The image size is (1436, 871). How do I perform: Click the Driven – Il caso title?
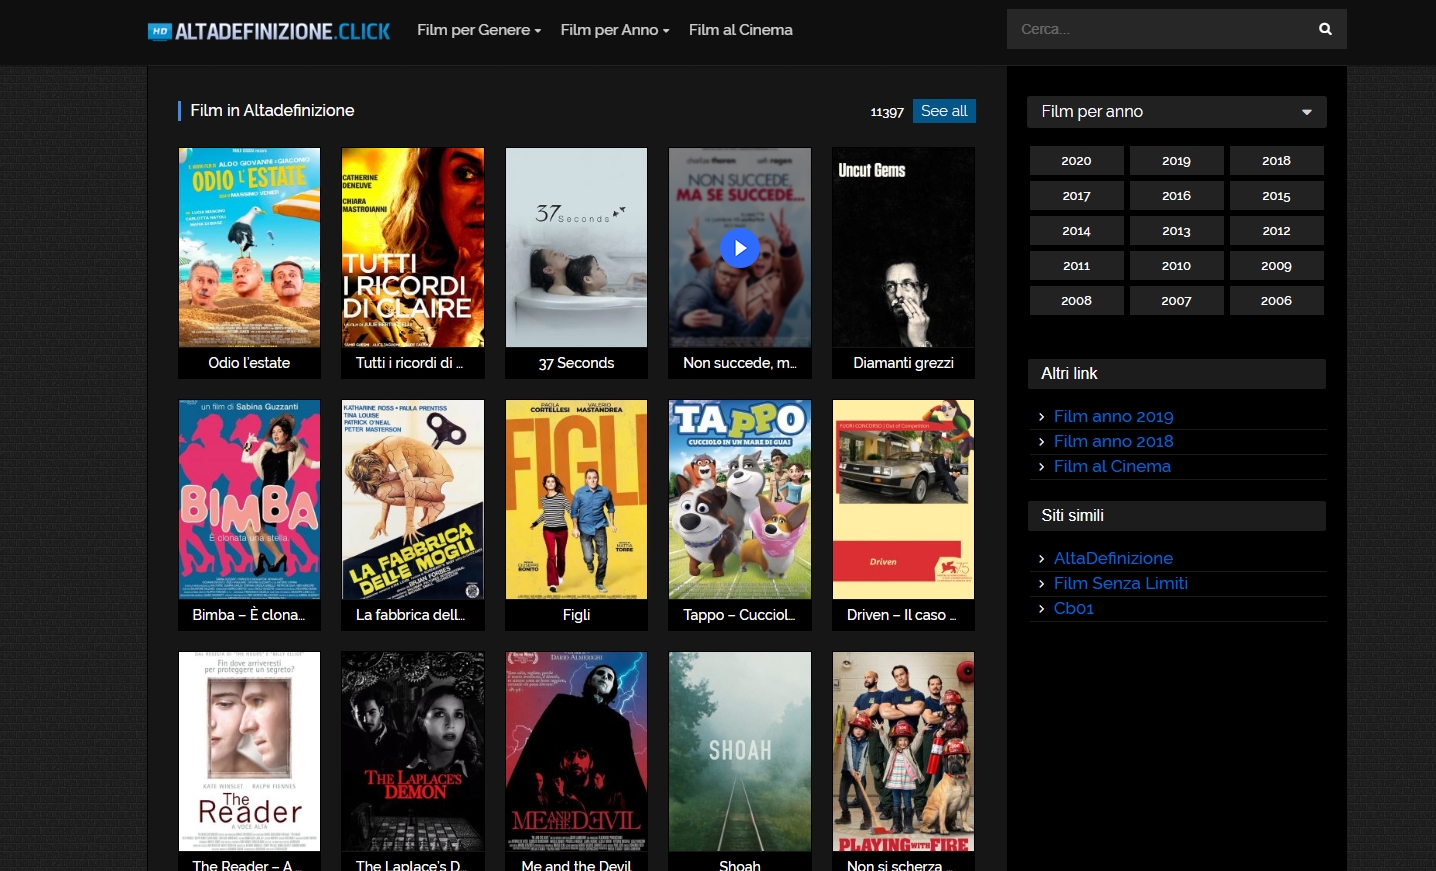903,615
